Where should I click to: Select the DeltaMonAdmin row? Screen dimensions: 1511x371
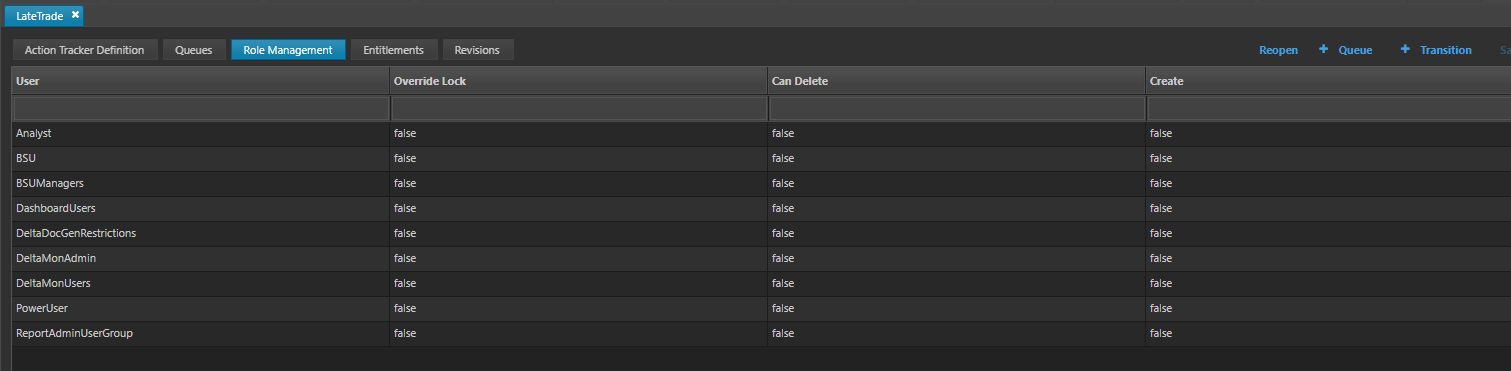coord(761,258)
